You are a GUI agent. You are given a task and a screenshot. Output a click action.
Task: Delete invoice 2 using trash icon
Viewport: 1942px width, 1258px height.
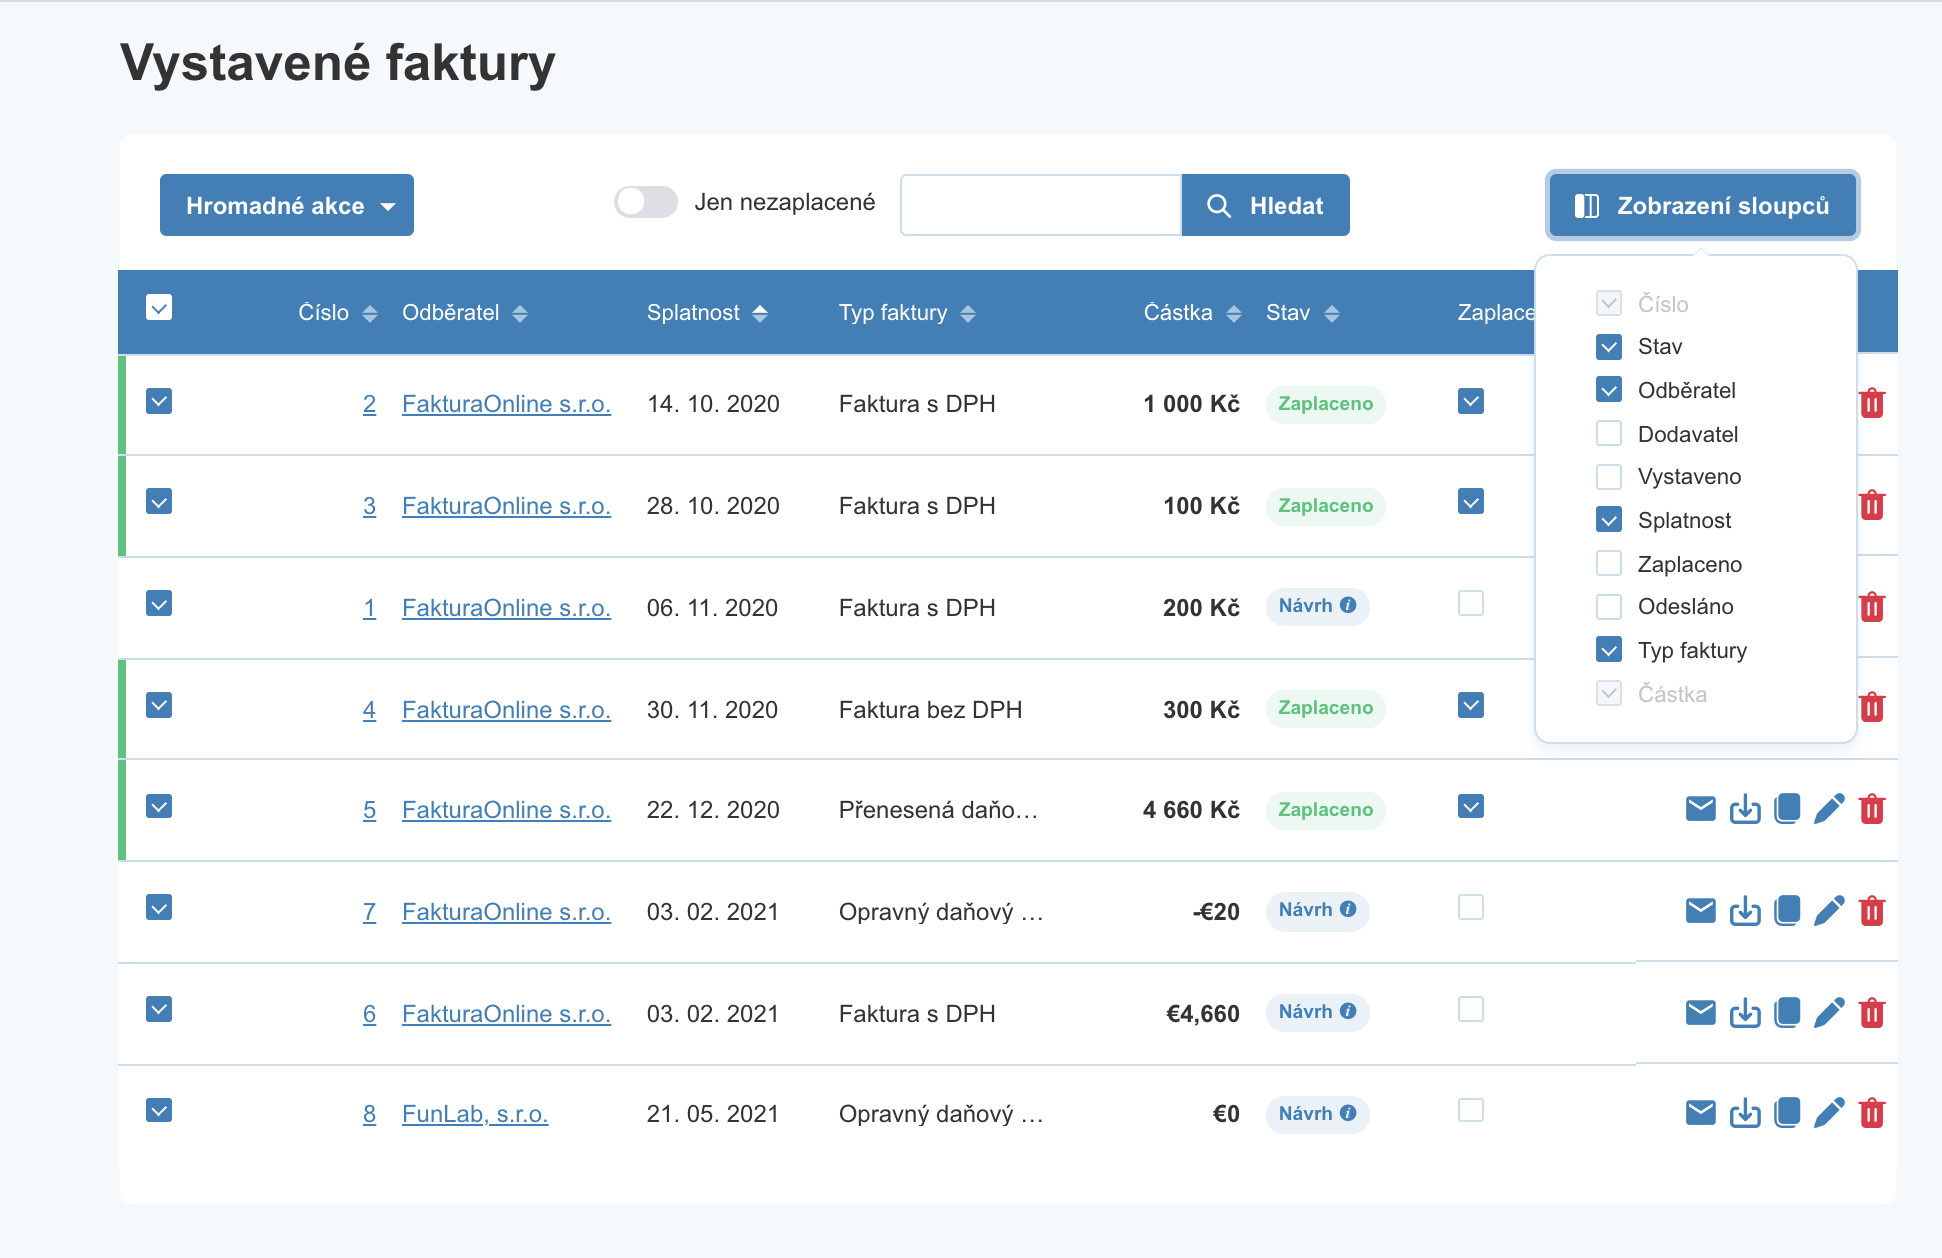coord(1872,404)
